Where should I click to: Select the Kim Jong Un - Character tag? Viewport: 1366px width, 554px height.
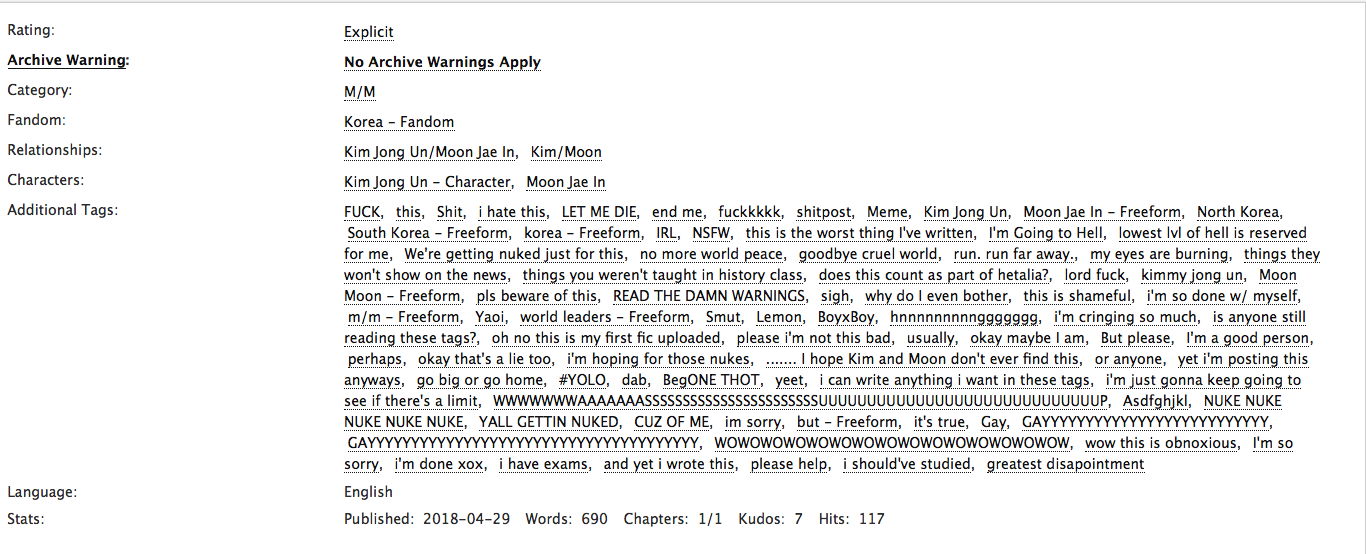click(x=427, y=182)
